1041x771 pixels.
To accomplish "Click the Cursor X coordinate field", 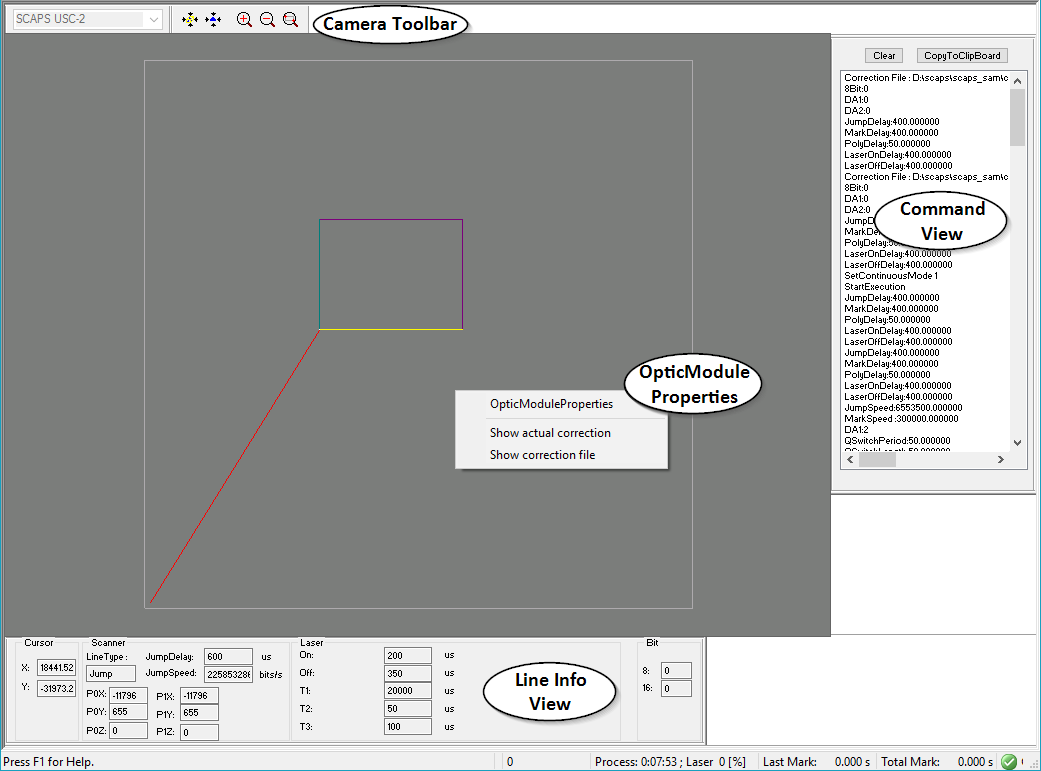I will click(x=56, y=667).
